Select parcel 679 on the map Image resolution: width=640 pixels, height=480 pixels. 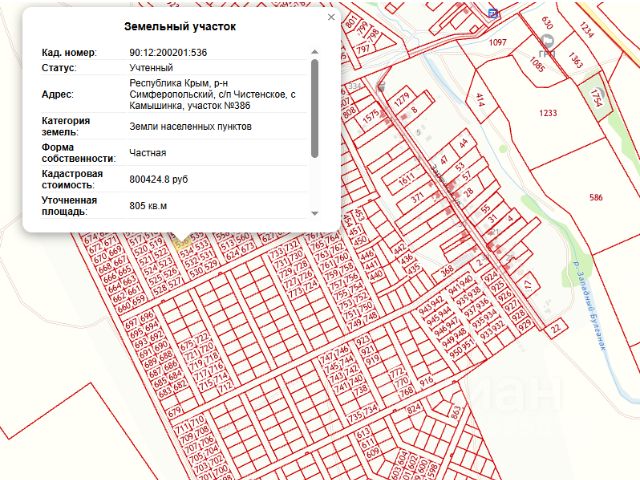174,411
